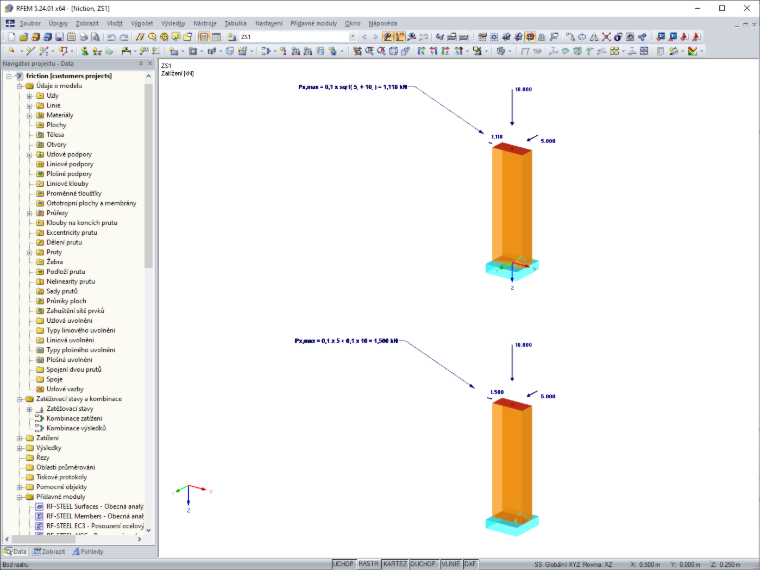Click the Kombinace zatížení tree icon
Image resolution: width=760 pixels, height=570 pixels.
40,418
